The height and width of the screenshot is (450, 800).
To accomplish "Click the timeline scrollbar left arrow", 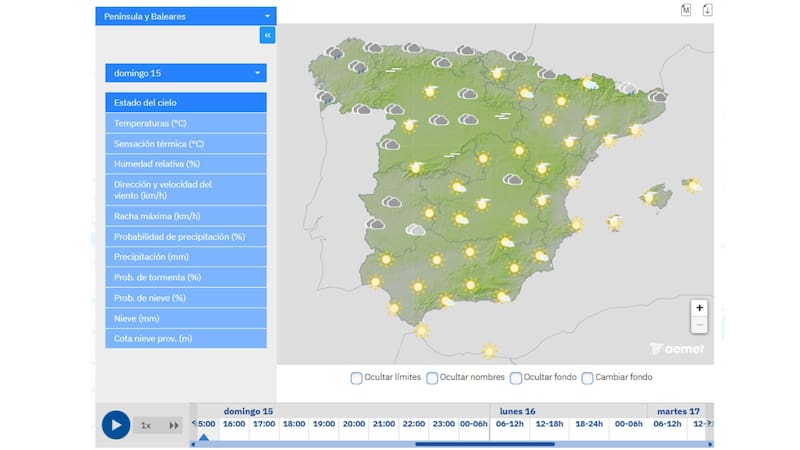I will (x=193, y=444).
